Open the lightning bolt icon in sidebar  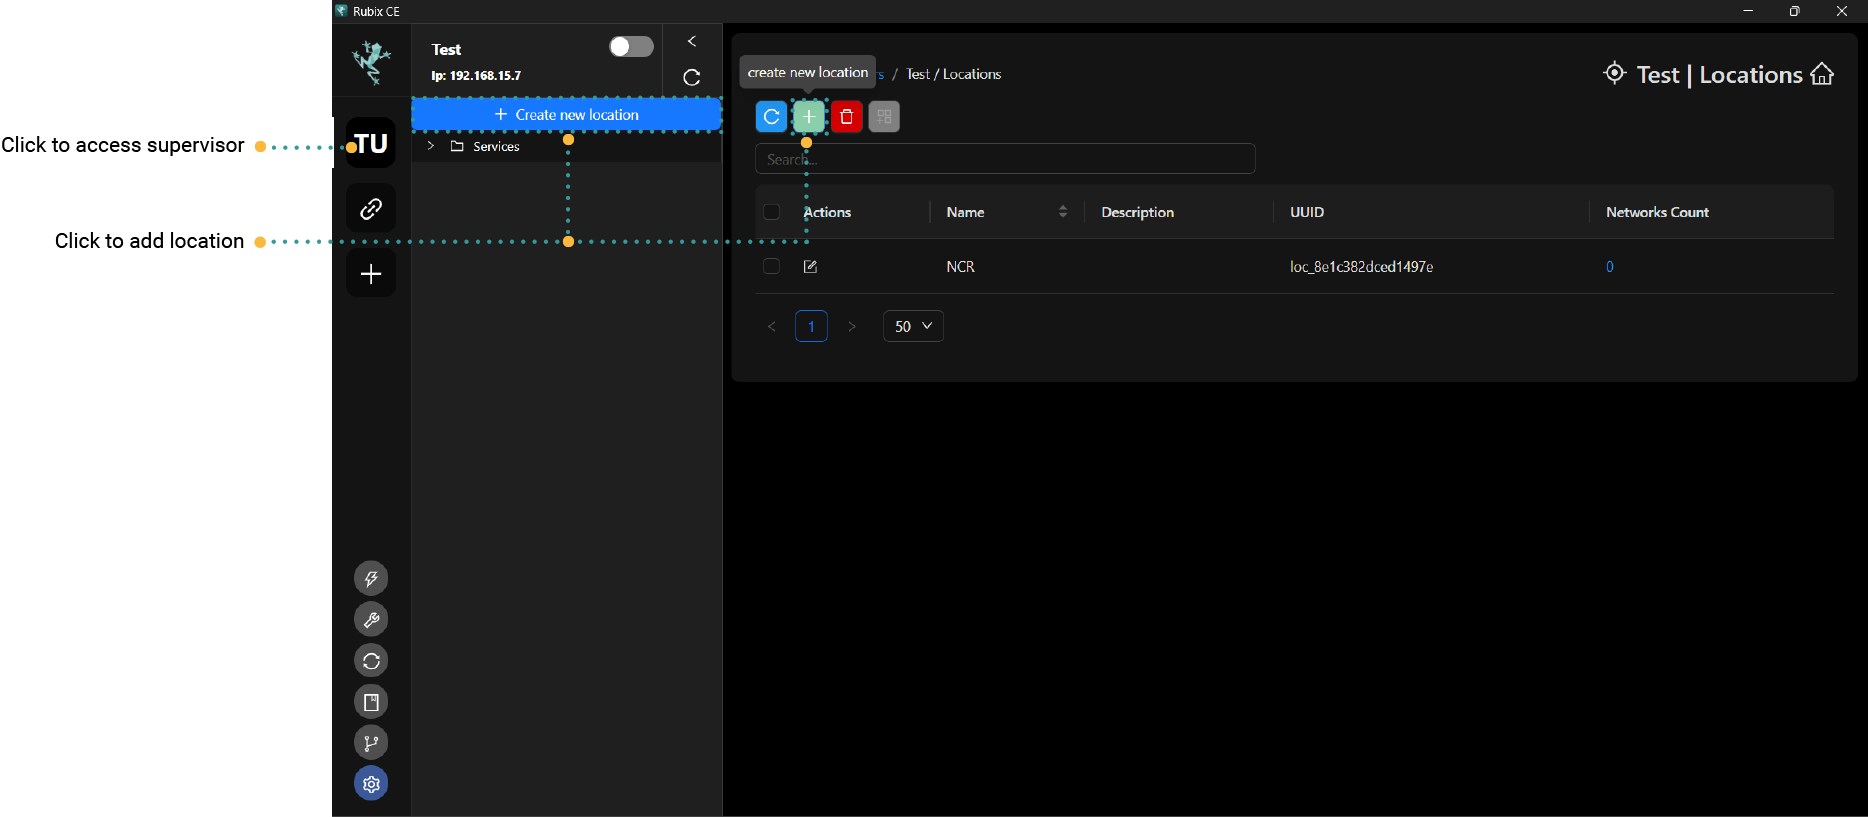coord(371,579)
